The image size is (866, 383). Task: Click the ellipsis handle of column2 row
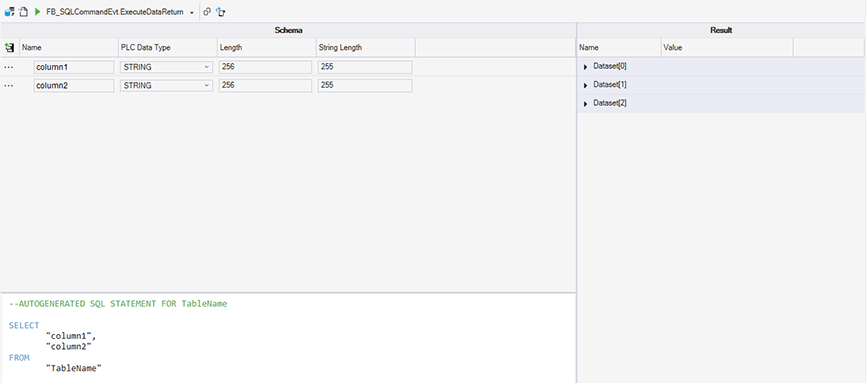[x=9, y=86]
